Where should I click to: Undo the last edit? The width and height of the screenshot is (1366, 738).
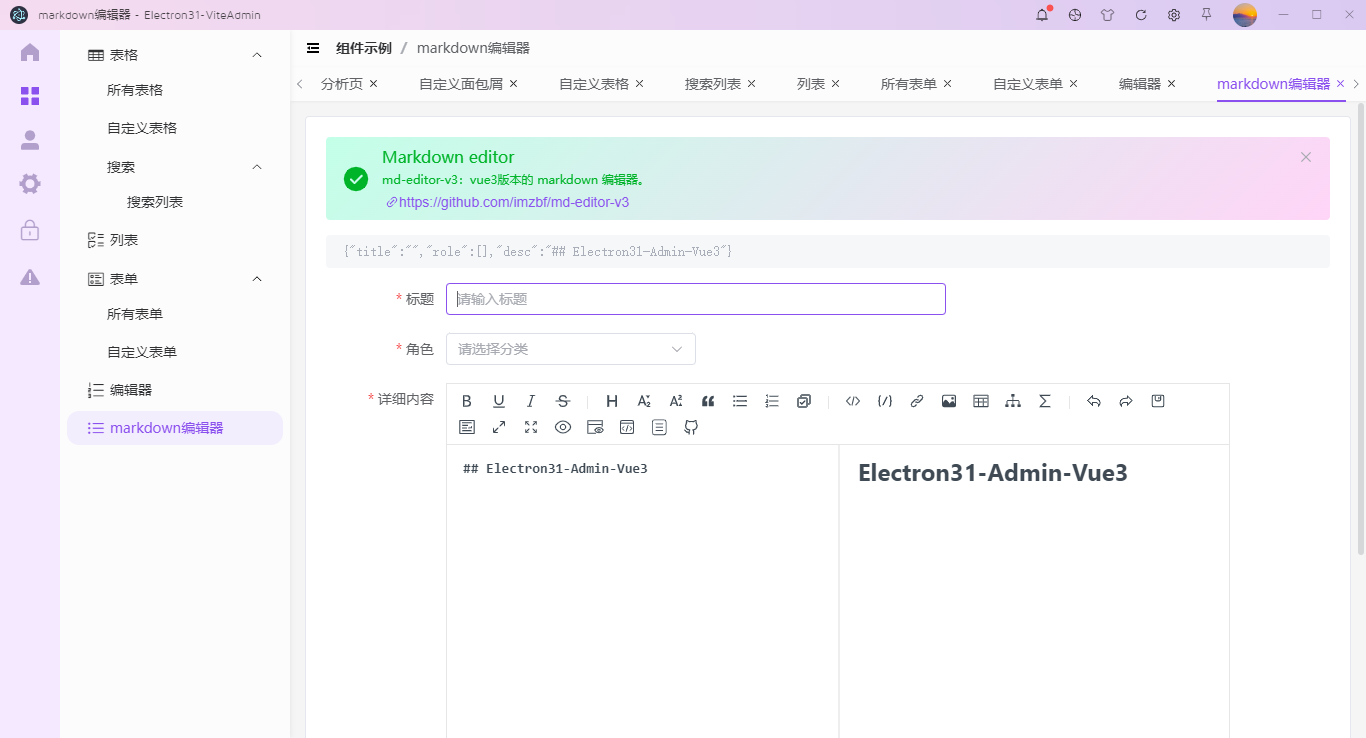[1093, 401]
